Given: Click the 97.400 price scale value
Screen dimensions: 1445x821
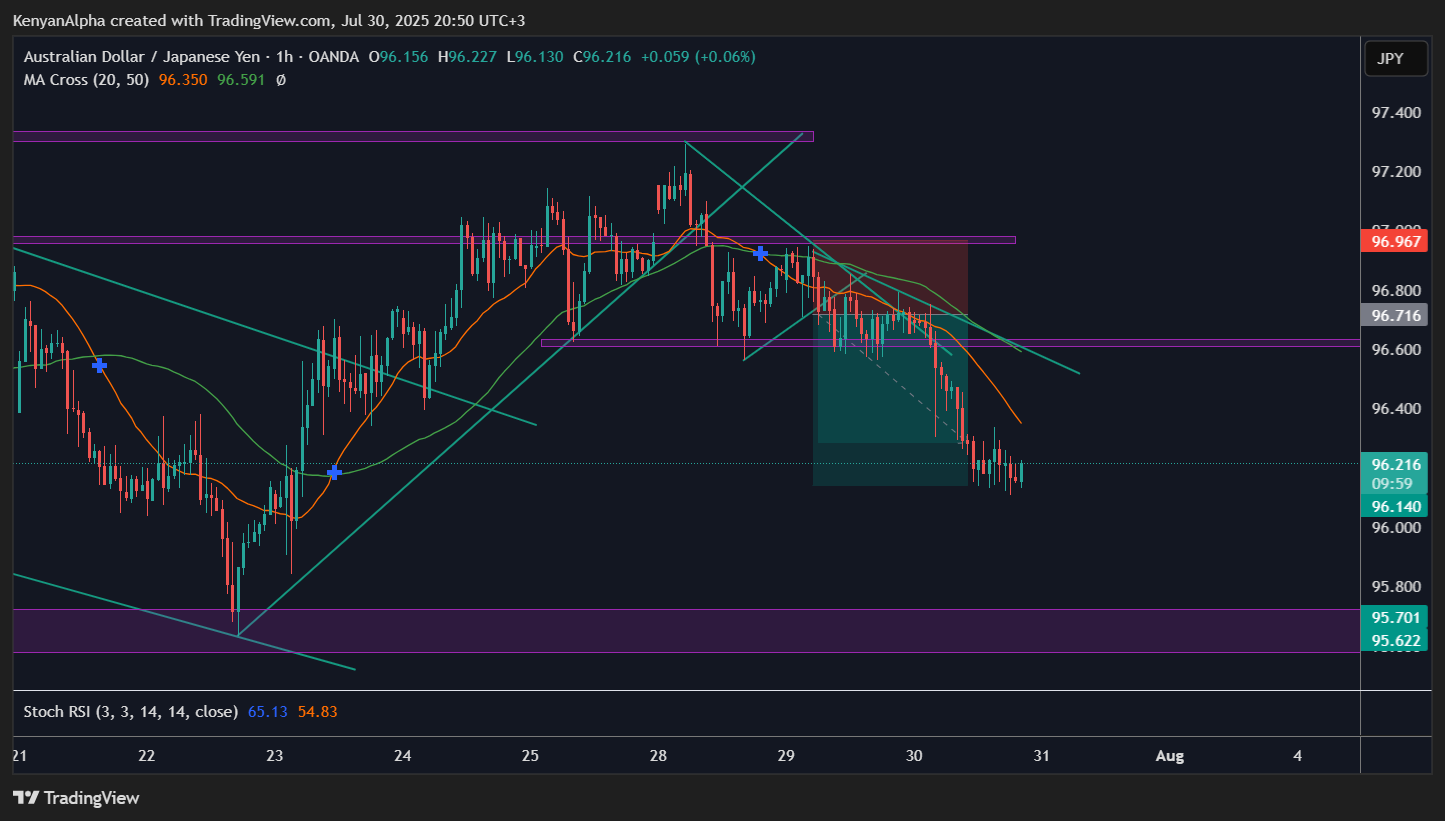Looking at the screenshot, I should 1396,113.
